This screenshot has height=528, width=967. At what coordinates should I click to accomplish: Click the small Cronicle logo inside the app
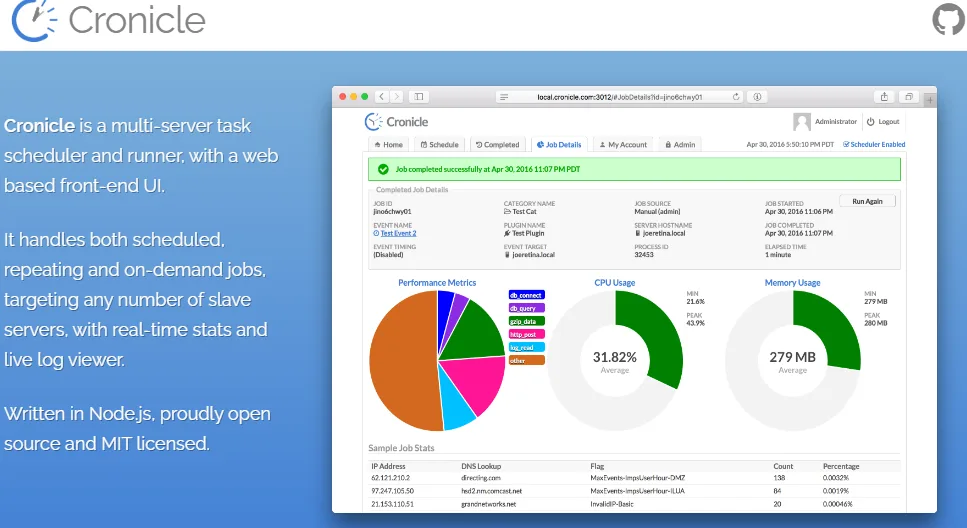[396, 122]
